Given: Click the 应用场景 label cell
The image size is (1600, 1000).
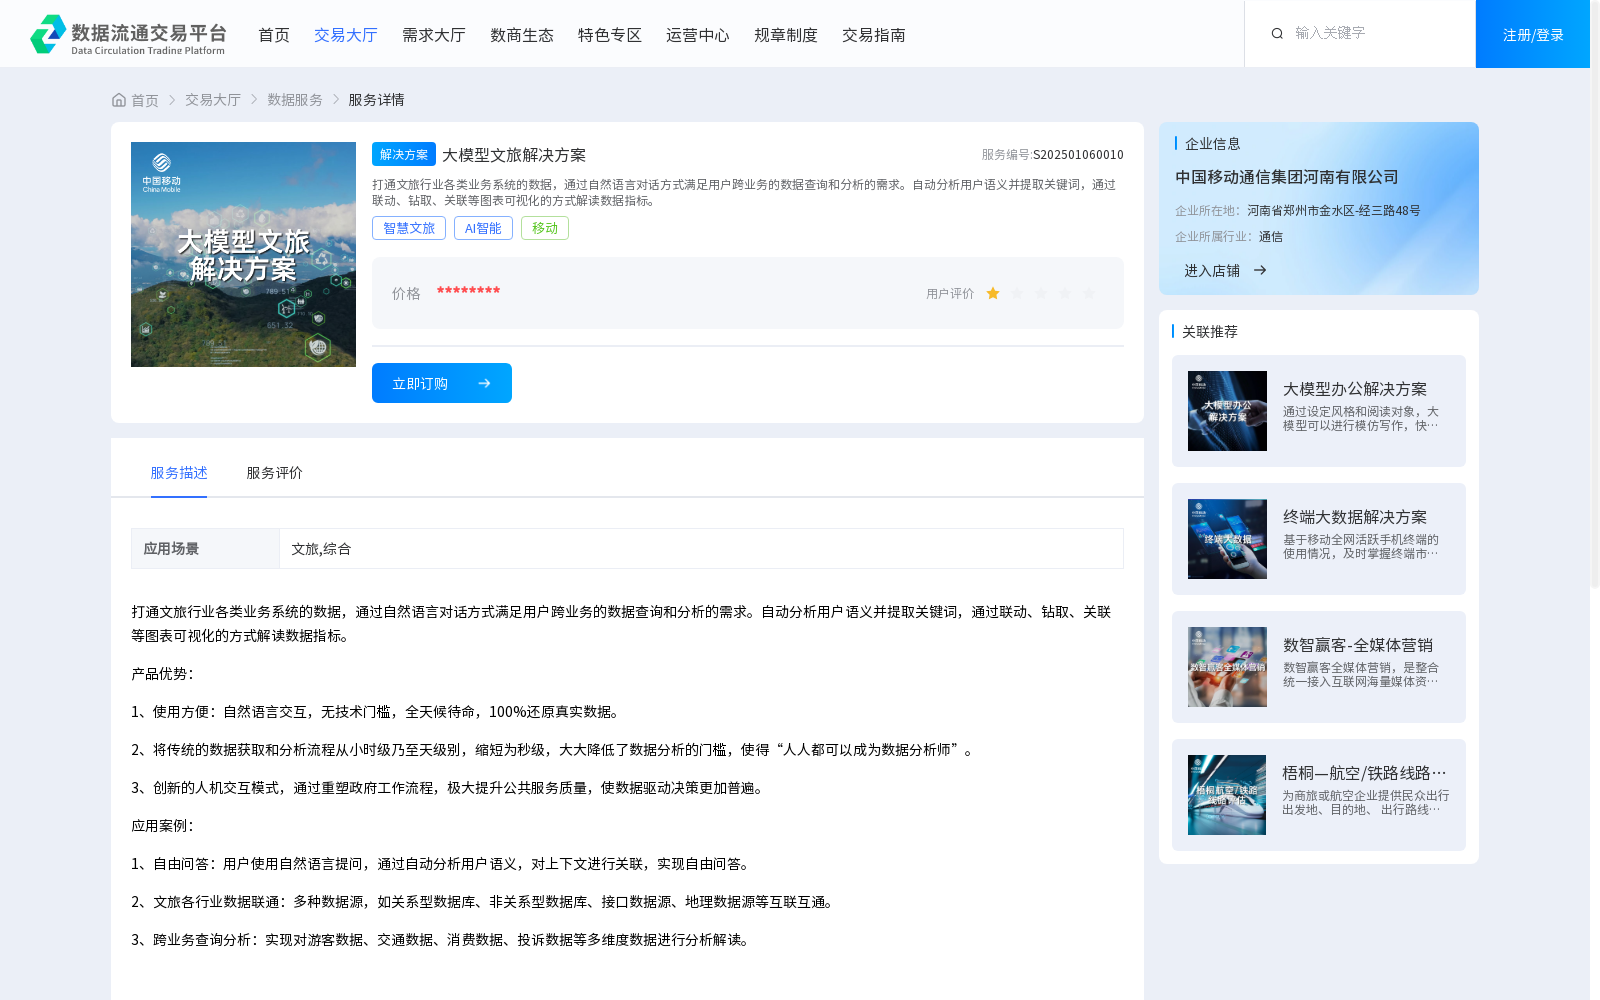Looking at the screenshot, I should 205,549.
